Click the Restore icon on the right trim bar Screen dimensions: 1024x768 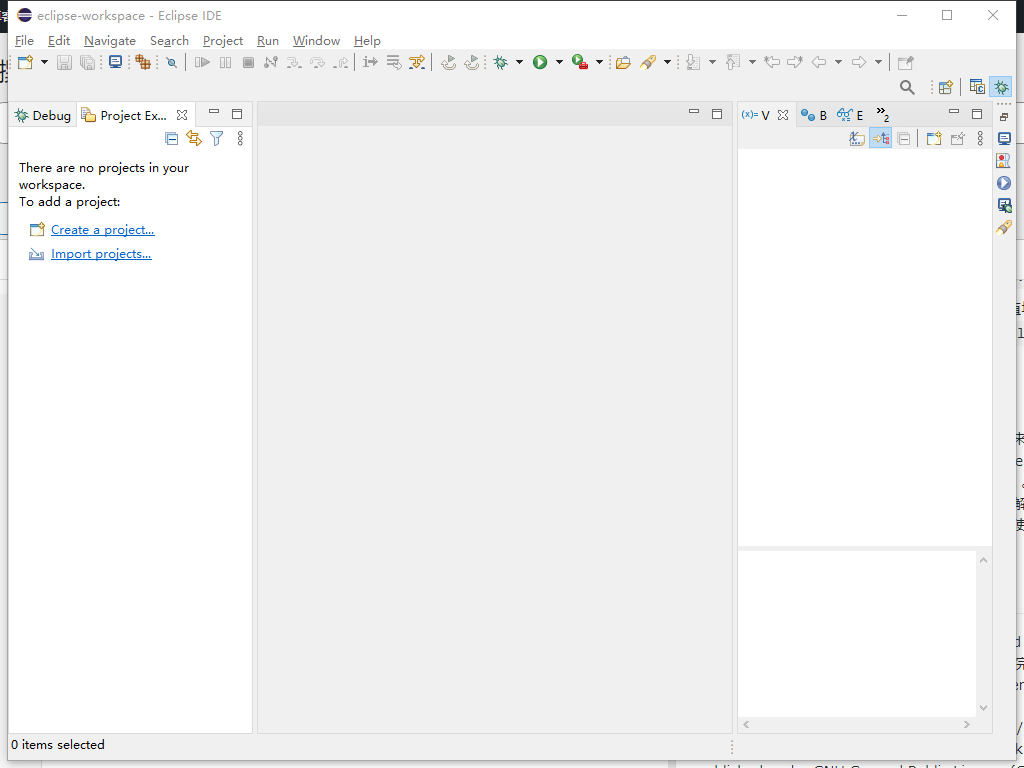(x=1004, y=117)
